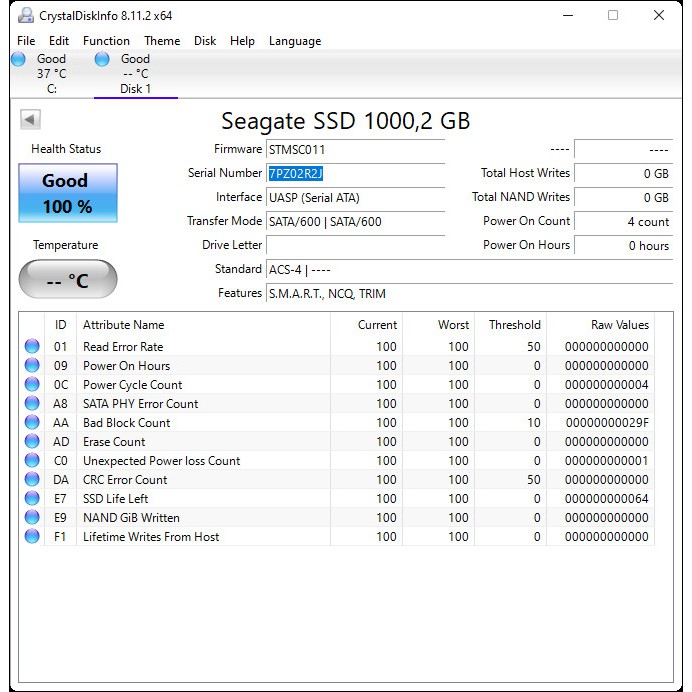Viewport: 692px width, 692px height.
Task: Click the Current column header
Action: pos(366,325)
